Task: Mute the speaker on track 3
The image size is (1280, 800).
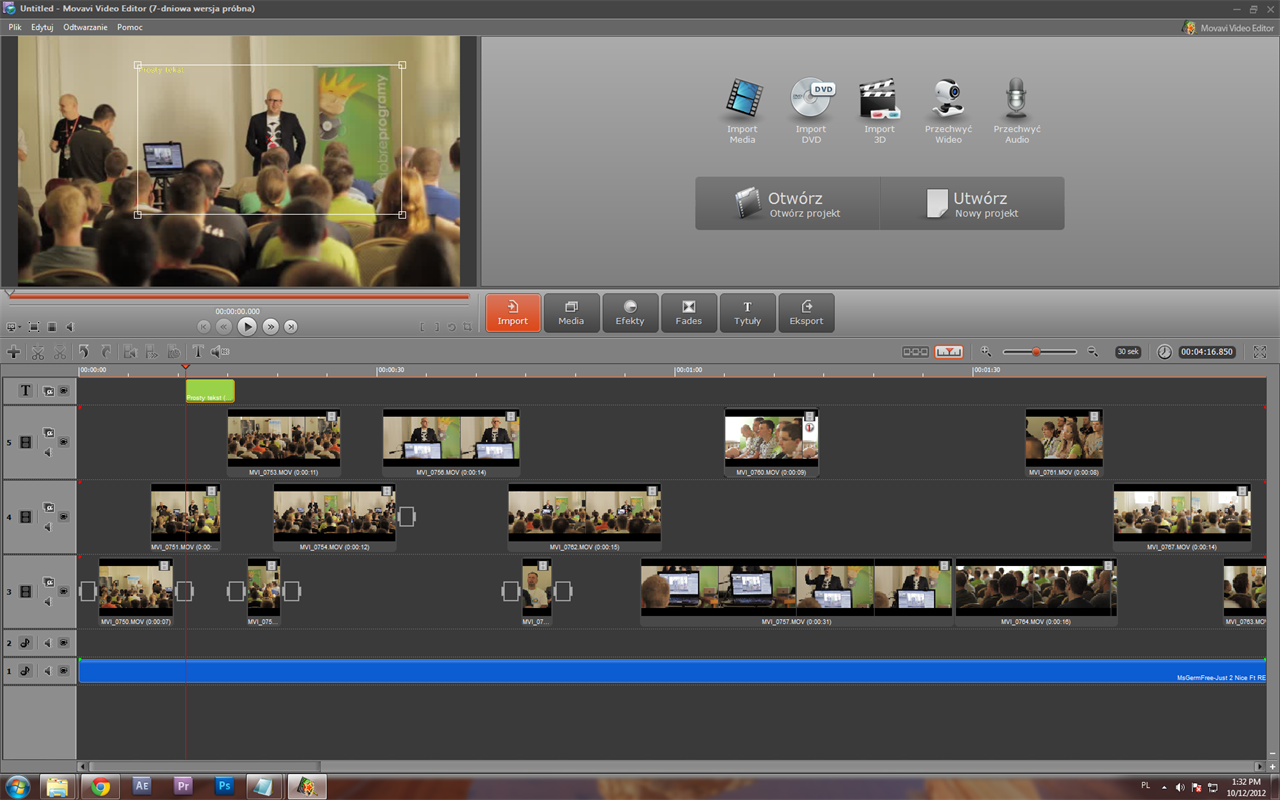Action: pyautogui.click(x=47, y=602)
